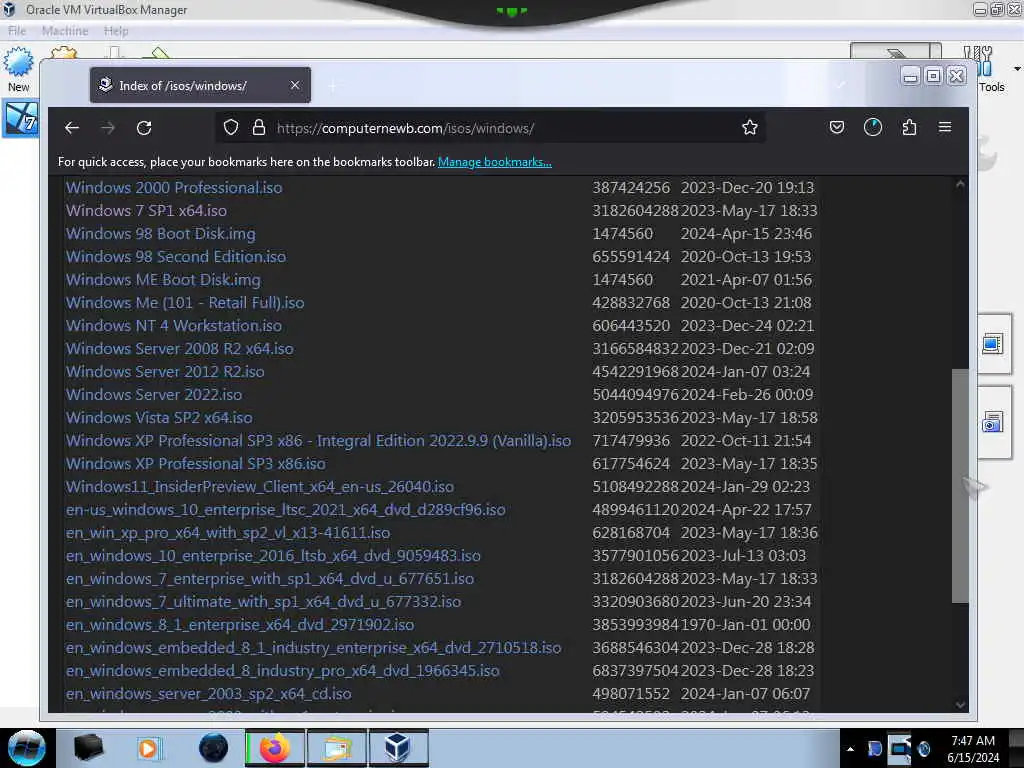Go back in Firefox browser
The width and height of the screenshot is (1024, 768).
click(x=72, y=128)
